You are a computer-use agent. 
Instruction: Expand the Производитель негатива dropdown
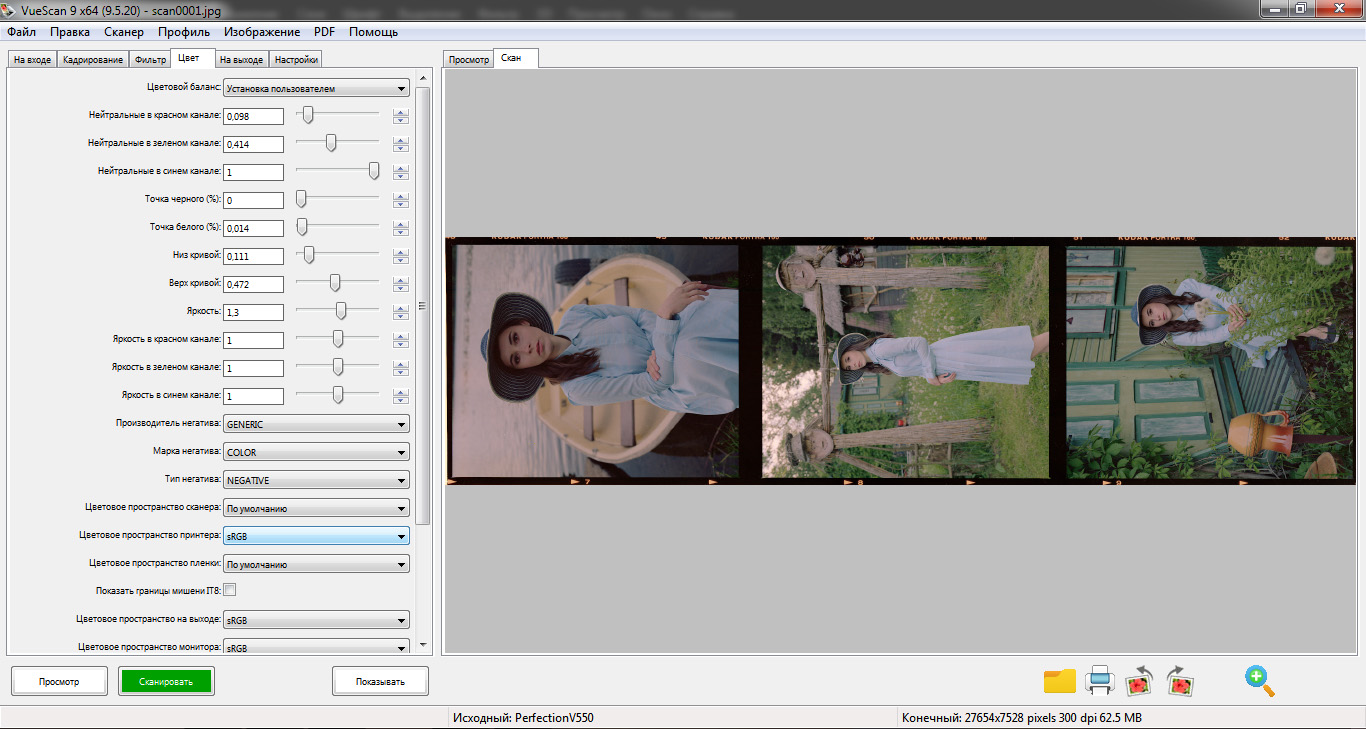tap(316, 424)
